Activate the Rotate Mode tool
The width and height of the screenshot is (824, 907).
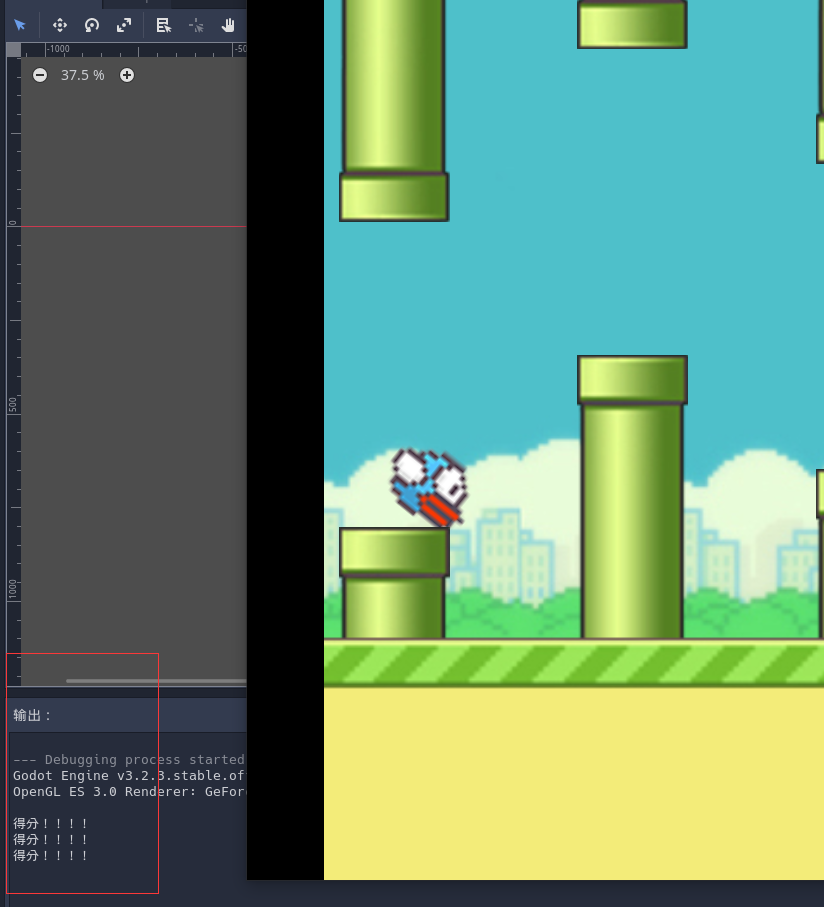pos(92,25)
